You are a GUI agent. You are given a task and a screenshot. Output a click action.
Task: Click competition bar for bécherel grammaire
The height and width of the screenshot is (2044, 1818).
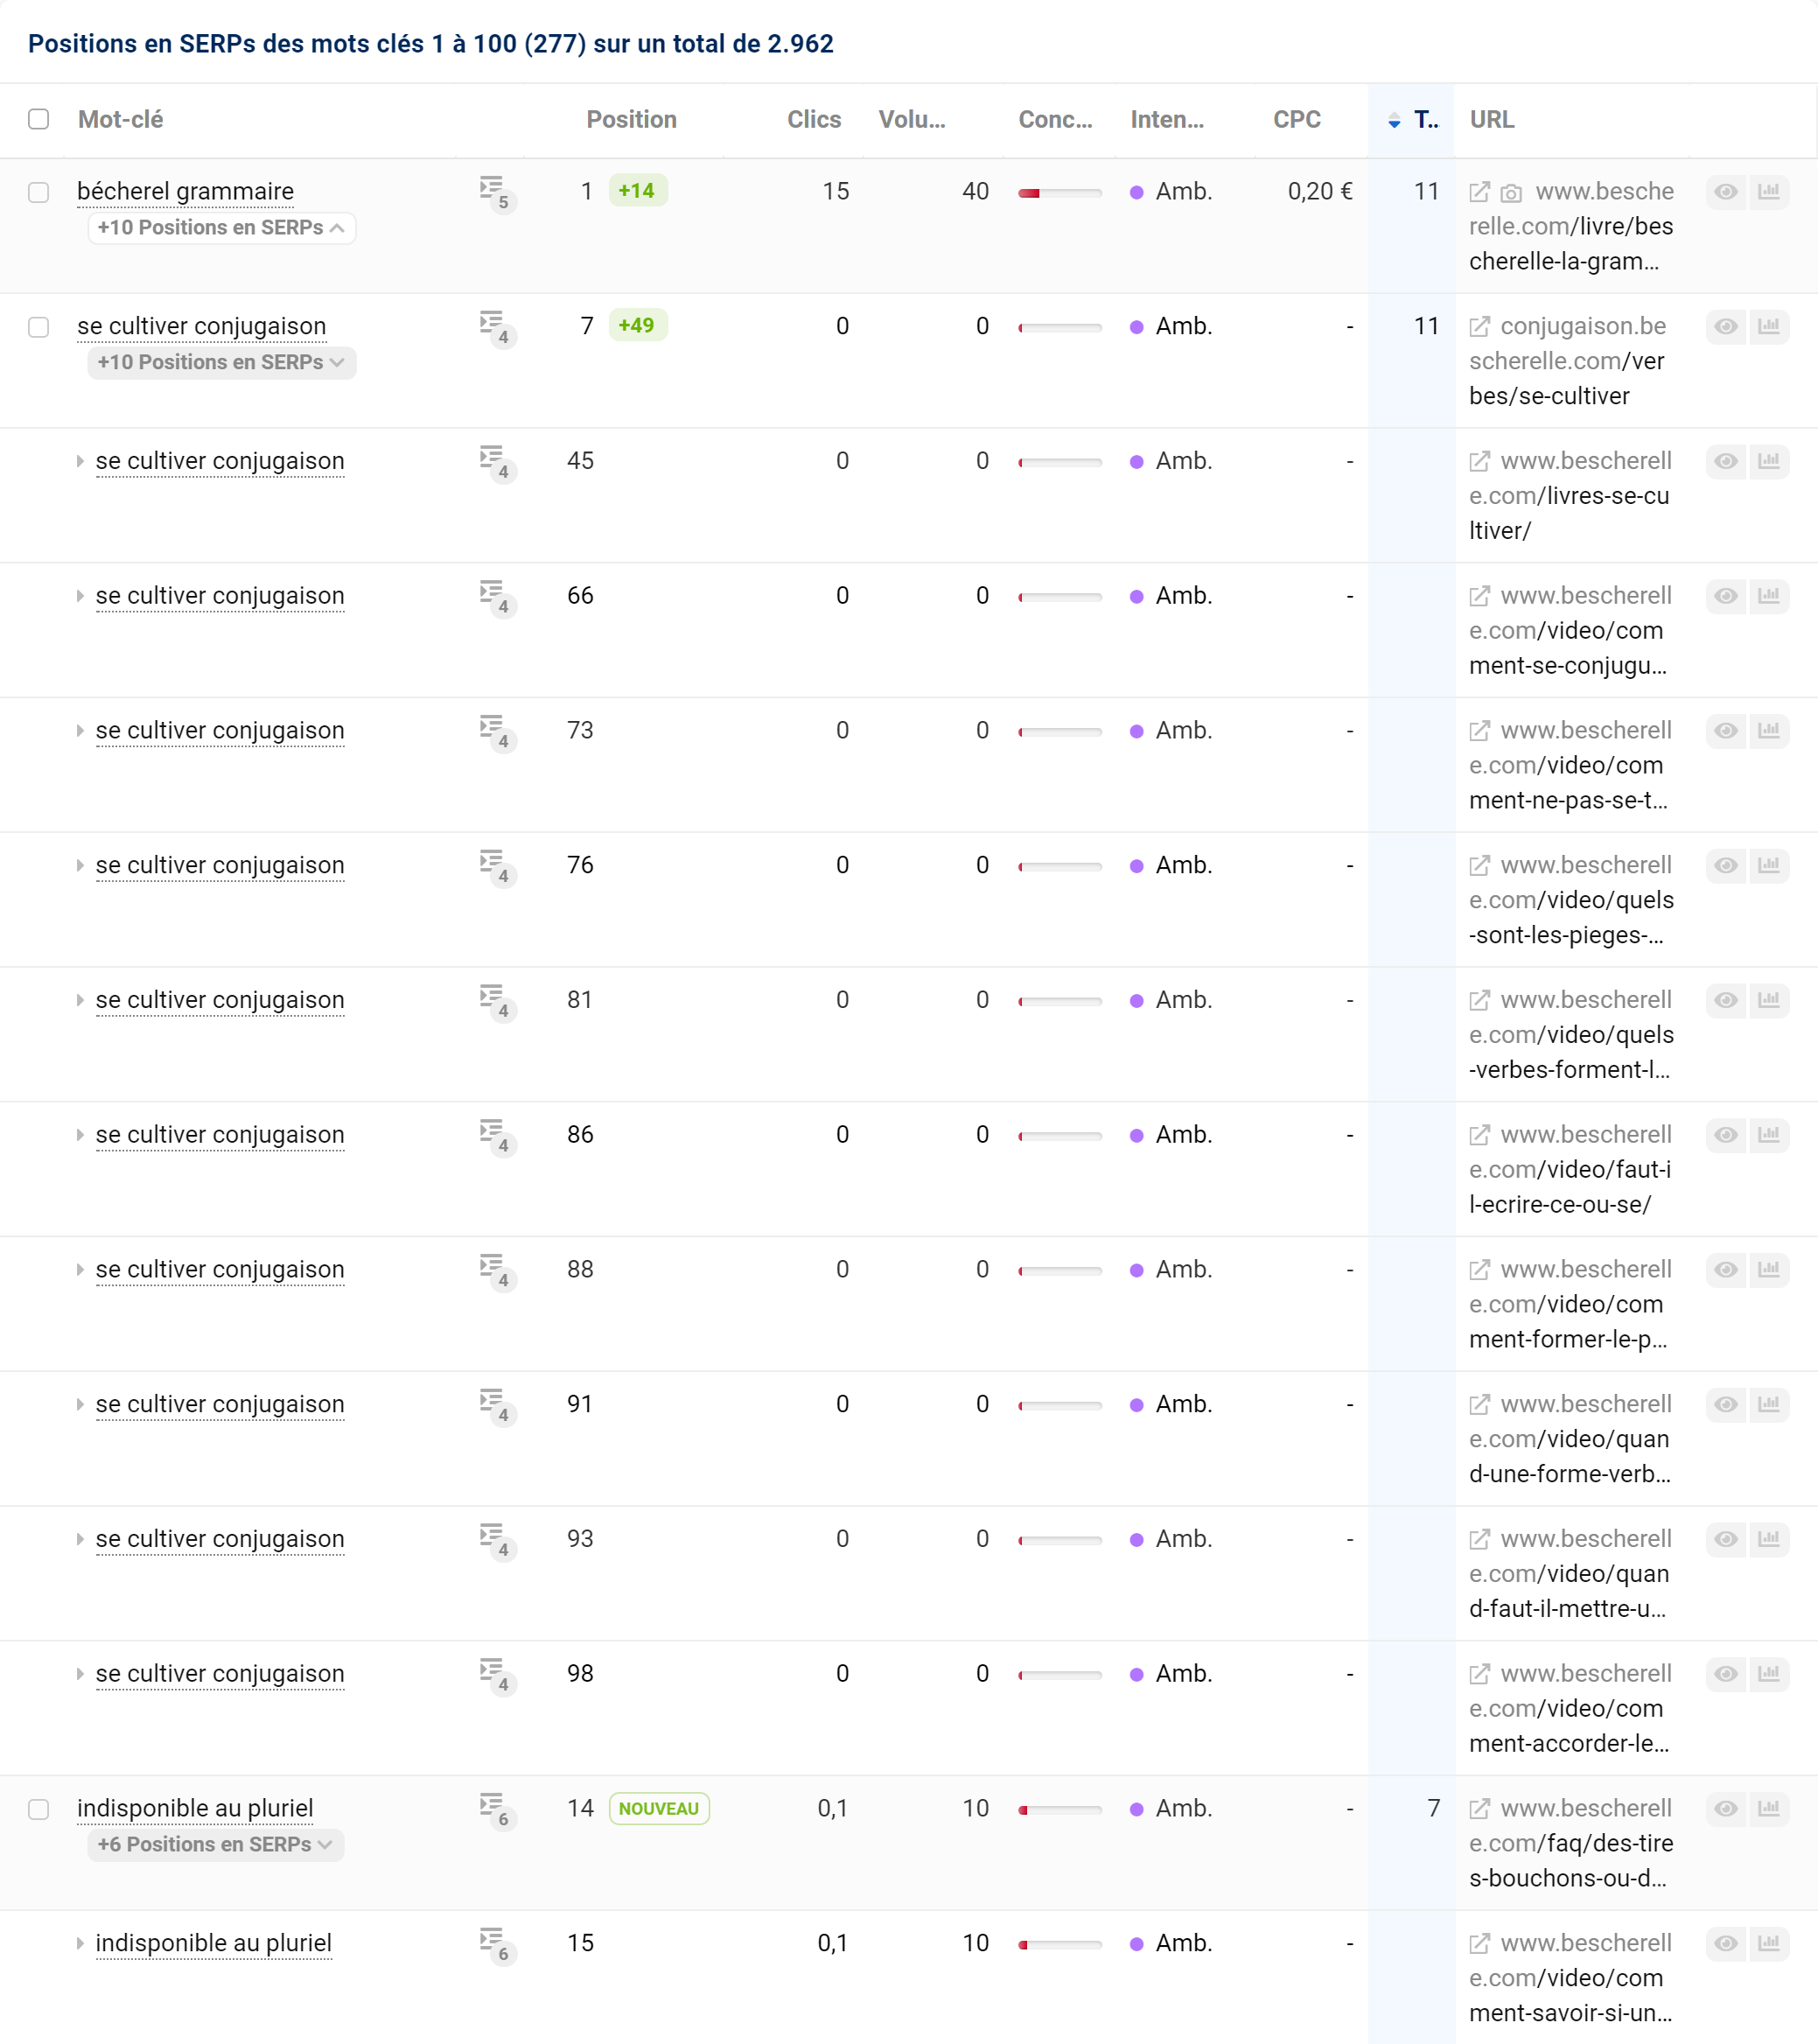(x=1059, y=193)
